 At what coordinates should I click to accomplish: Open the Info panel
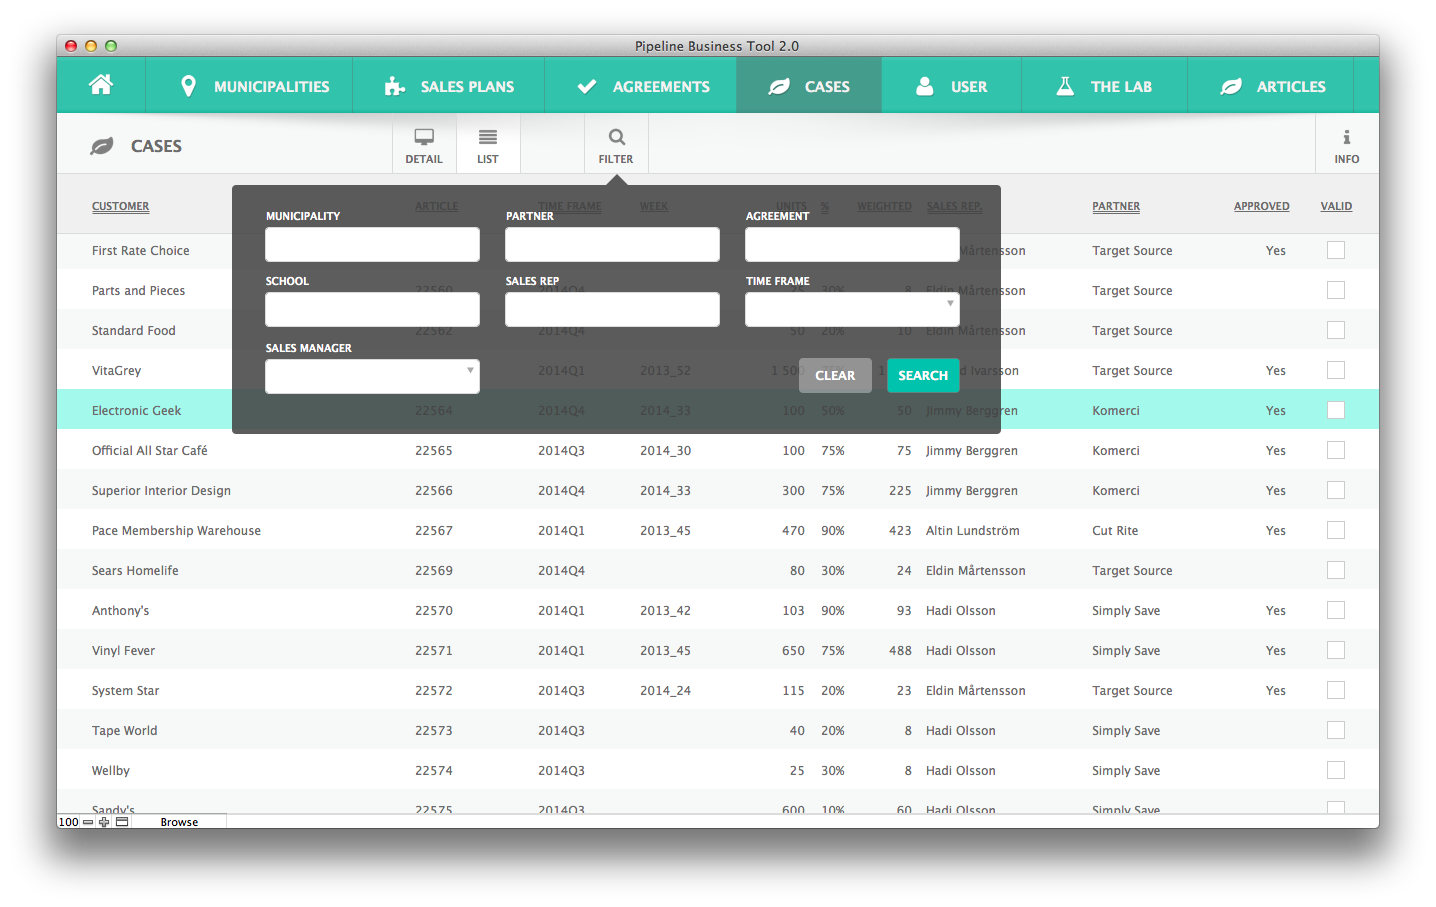coord(1346,145)
